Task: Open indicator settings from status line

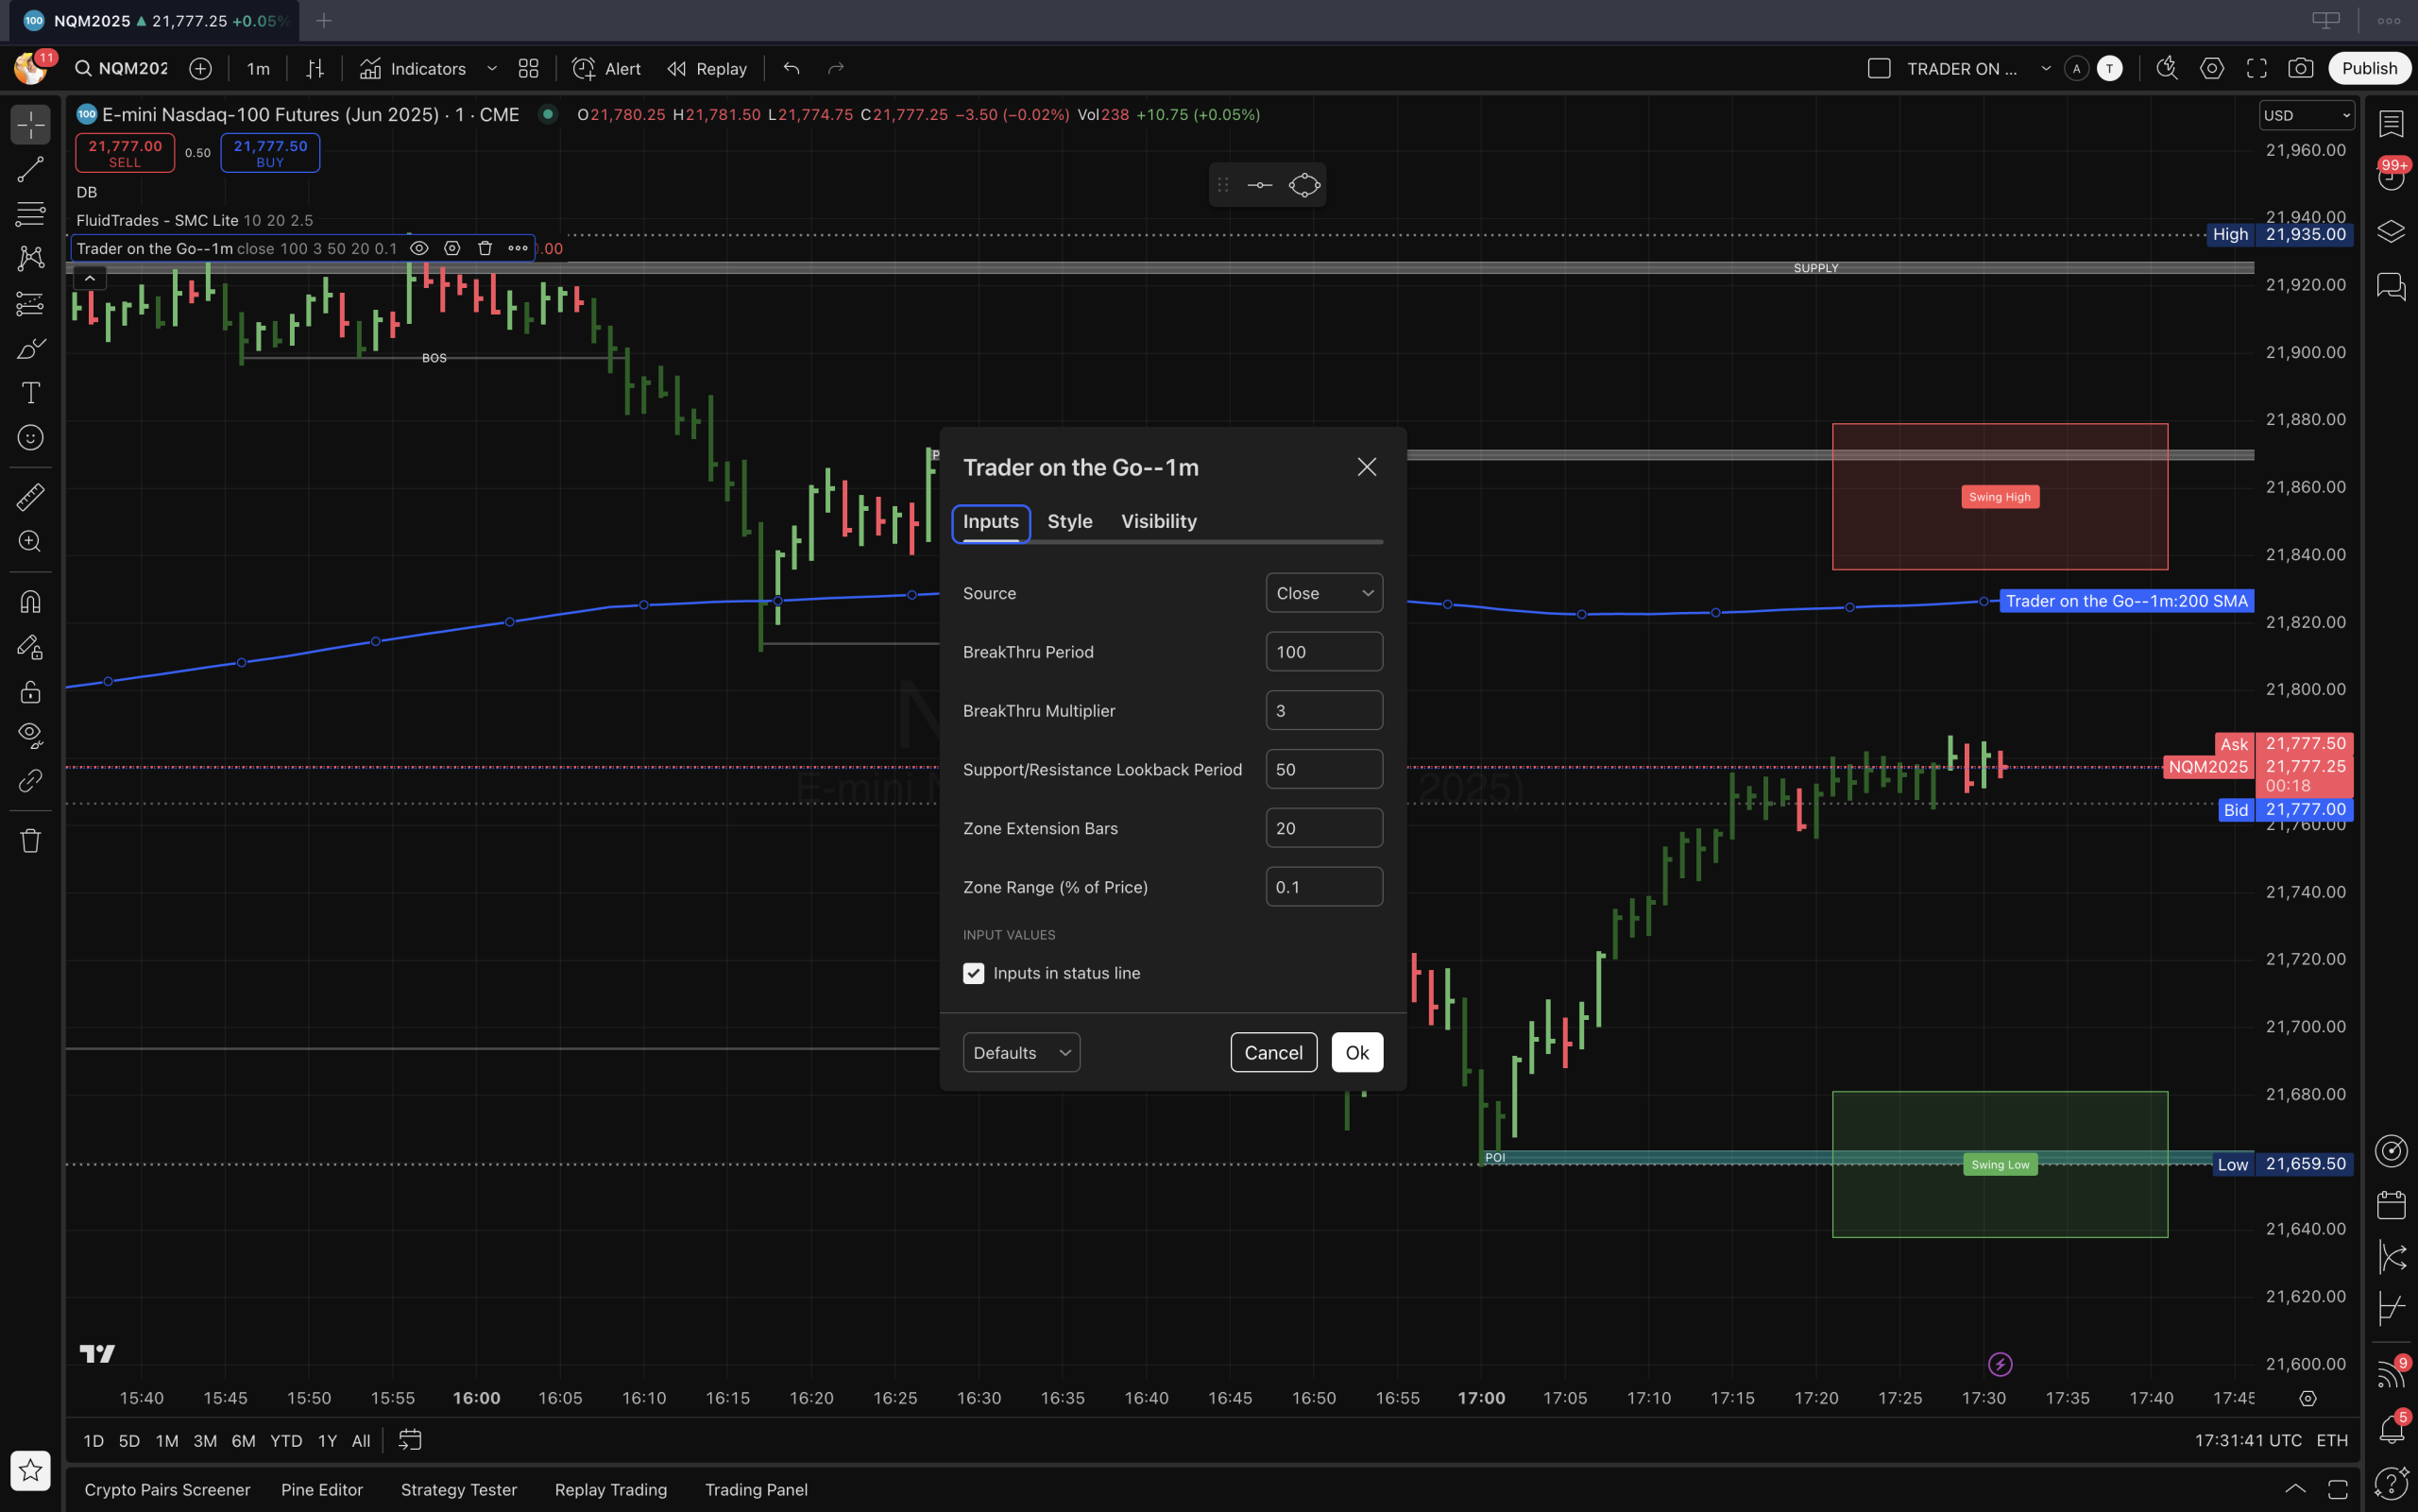Action: [452, 248]
